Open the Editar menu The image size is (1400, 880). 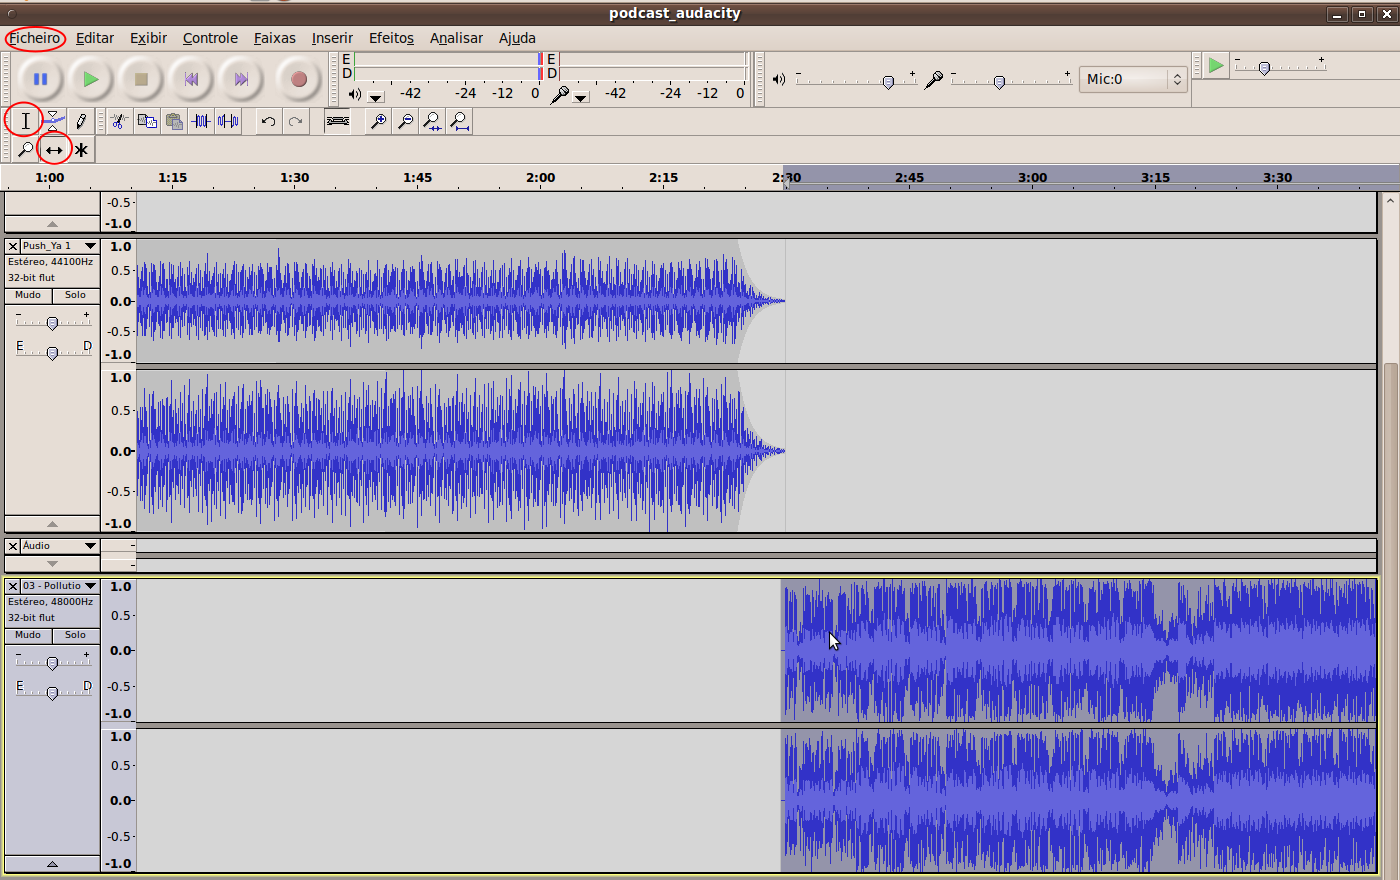point(95,38)
